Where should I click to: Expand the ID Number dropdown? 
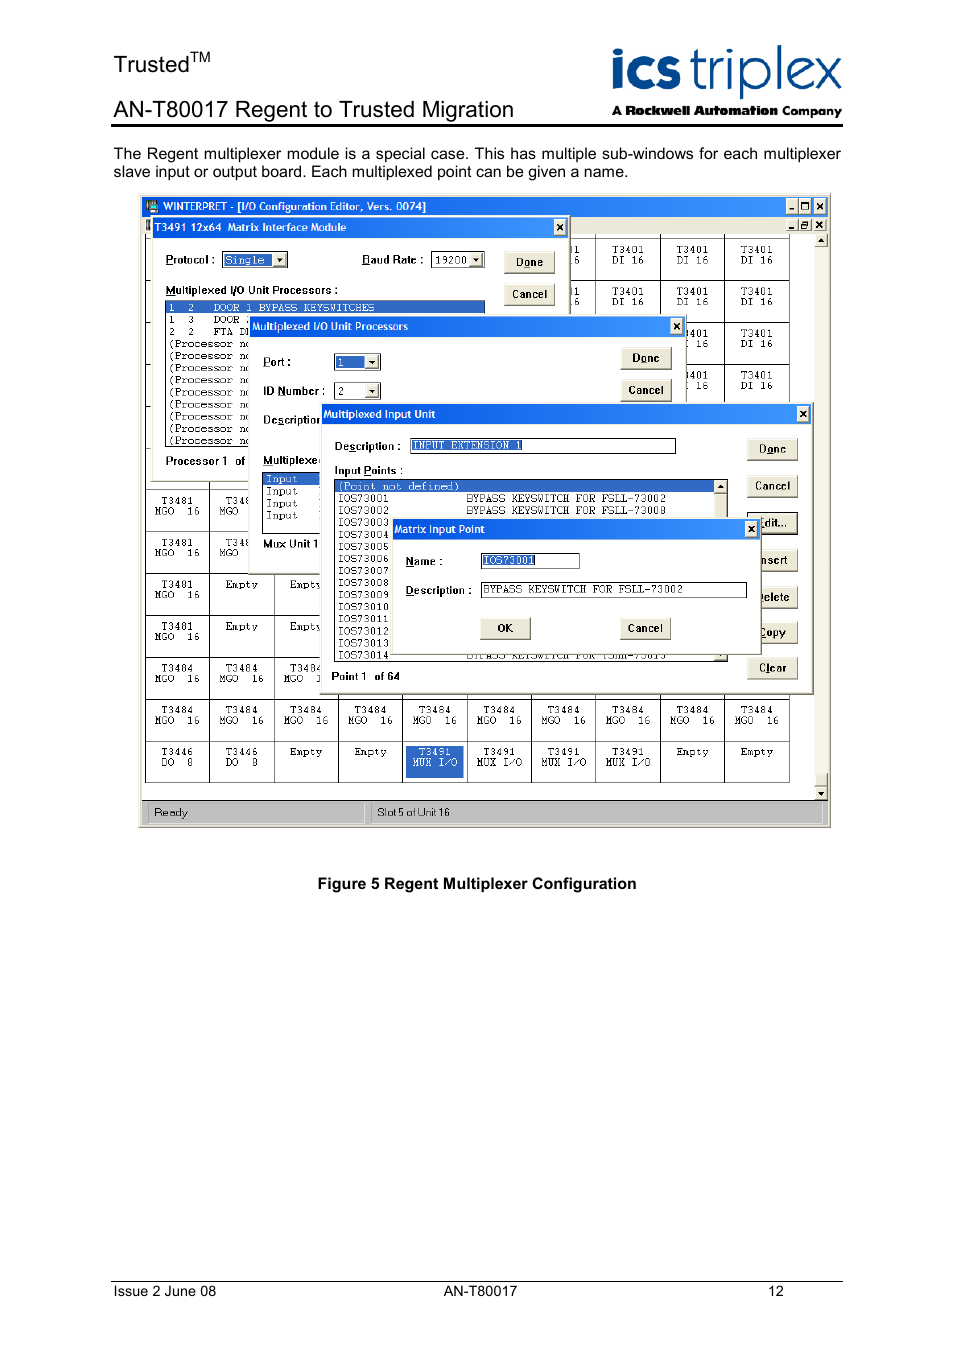(373, 391)
